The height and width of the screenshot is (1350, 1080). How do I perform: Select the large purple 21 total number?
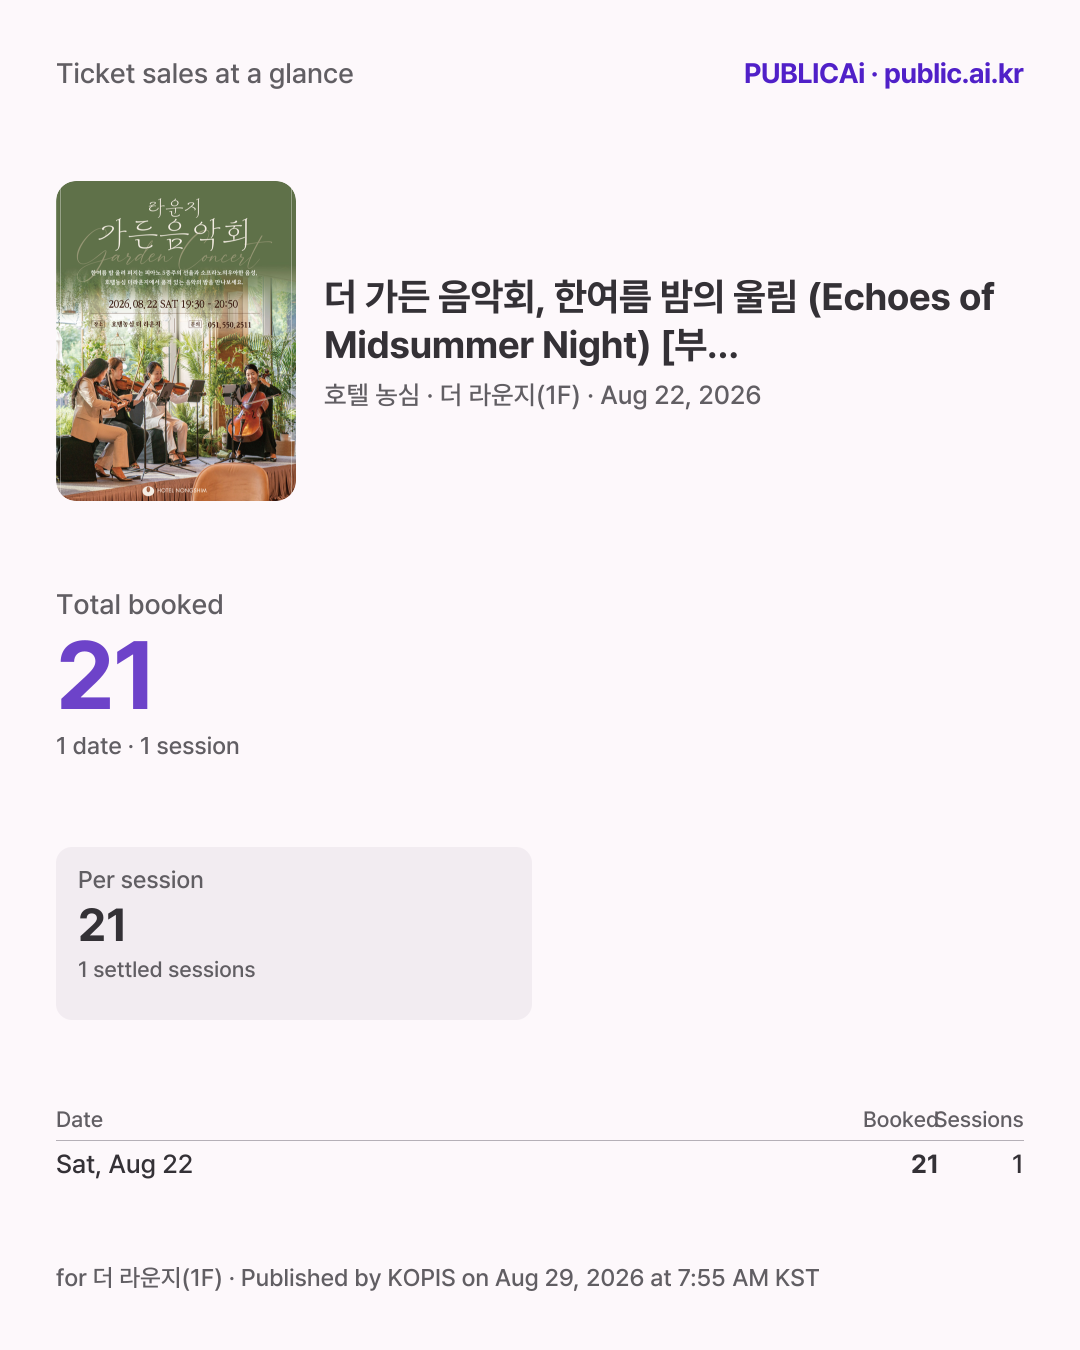[x=105, y=677]
